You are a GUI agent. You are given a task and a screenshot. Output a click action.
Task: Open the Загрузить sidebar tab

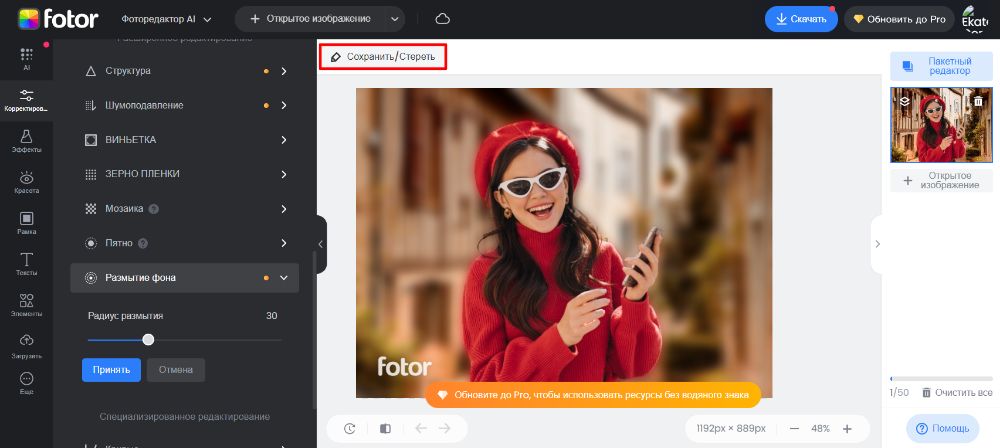pos(26,347)
